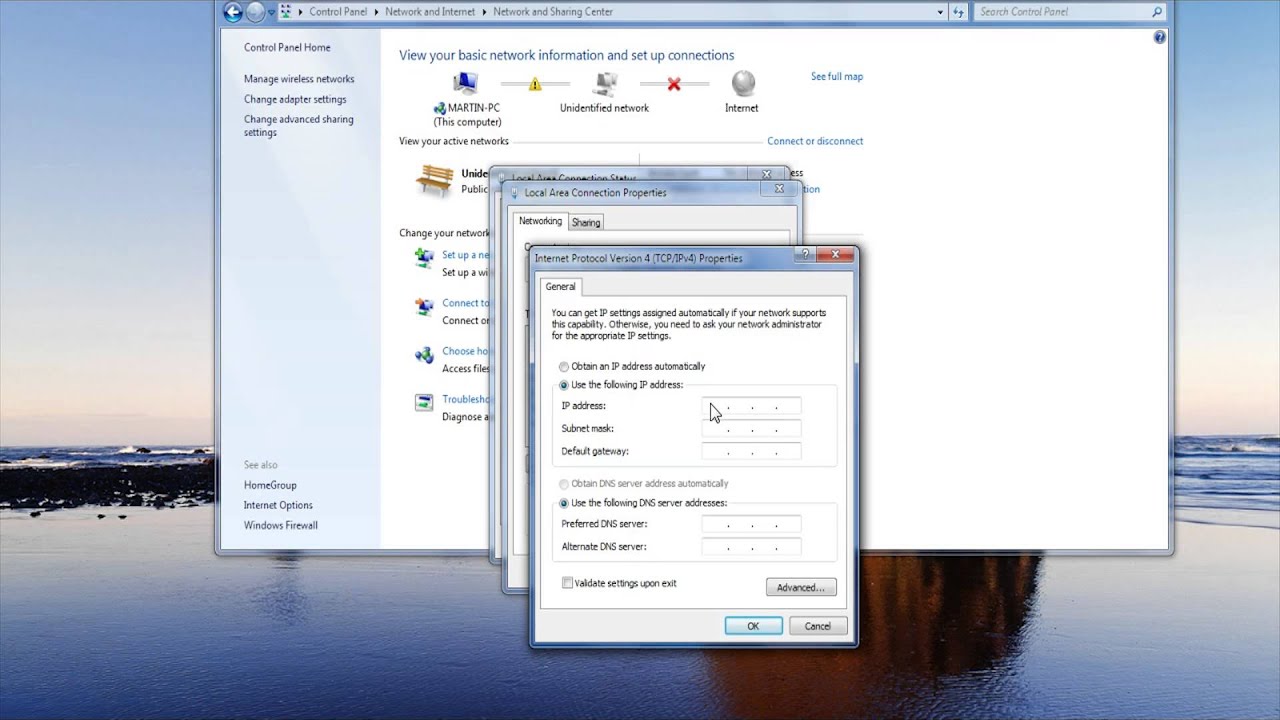Click Network and Internet breadcrumb
Viewport: 1280px width, 720px height.
point(430,12)
